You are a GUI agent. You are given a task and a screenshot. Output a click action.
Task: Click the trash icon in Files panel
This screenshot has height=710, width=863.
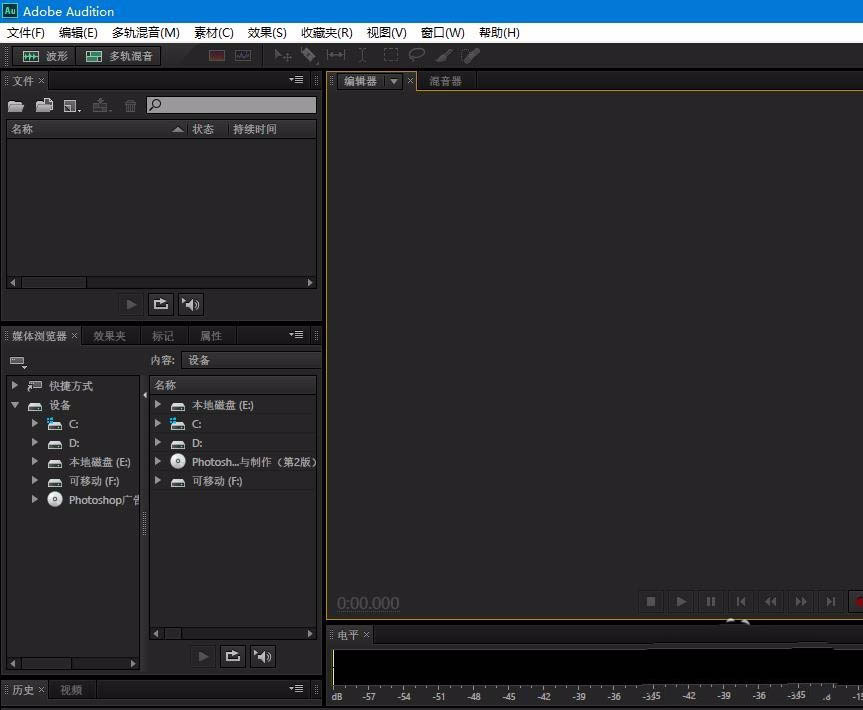pos(130,106)
